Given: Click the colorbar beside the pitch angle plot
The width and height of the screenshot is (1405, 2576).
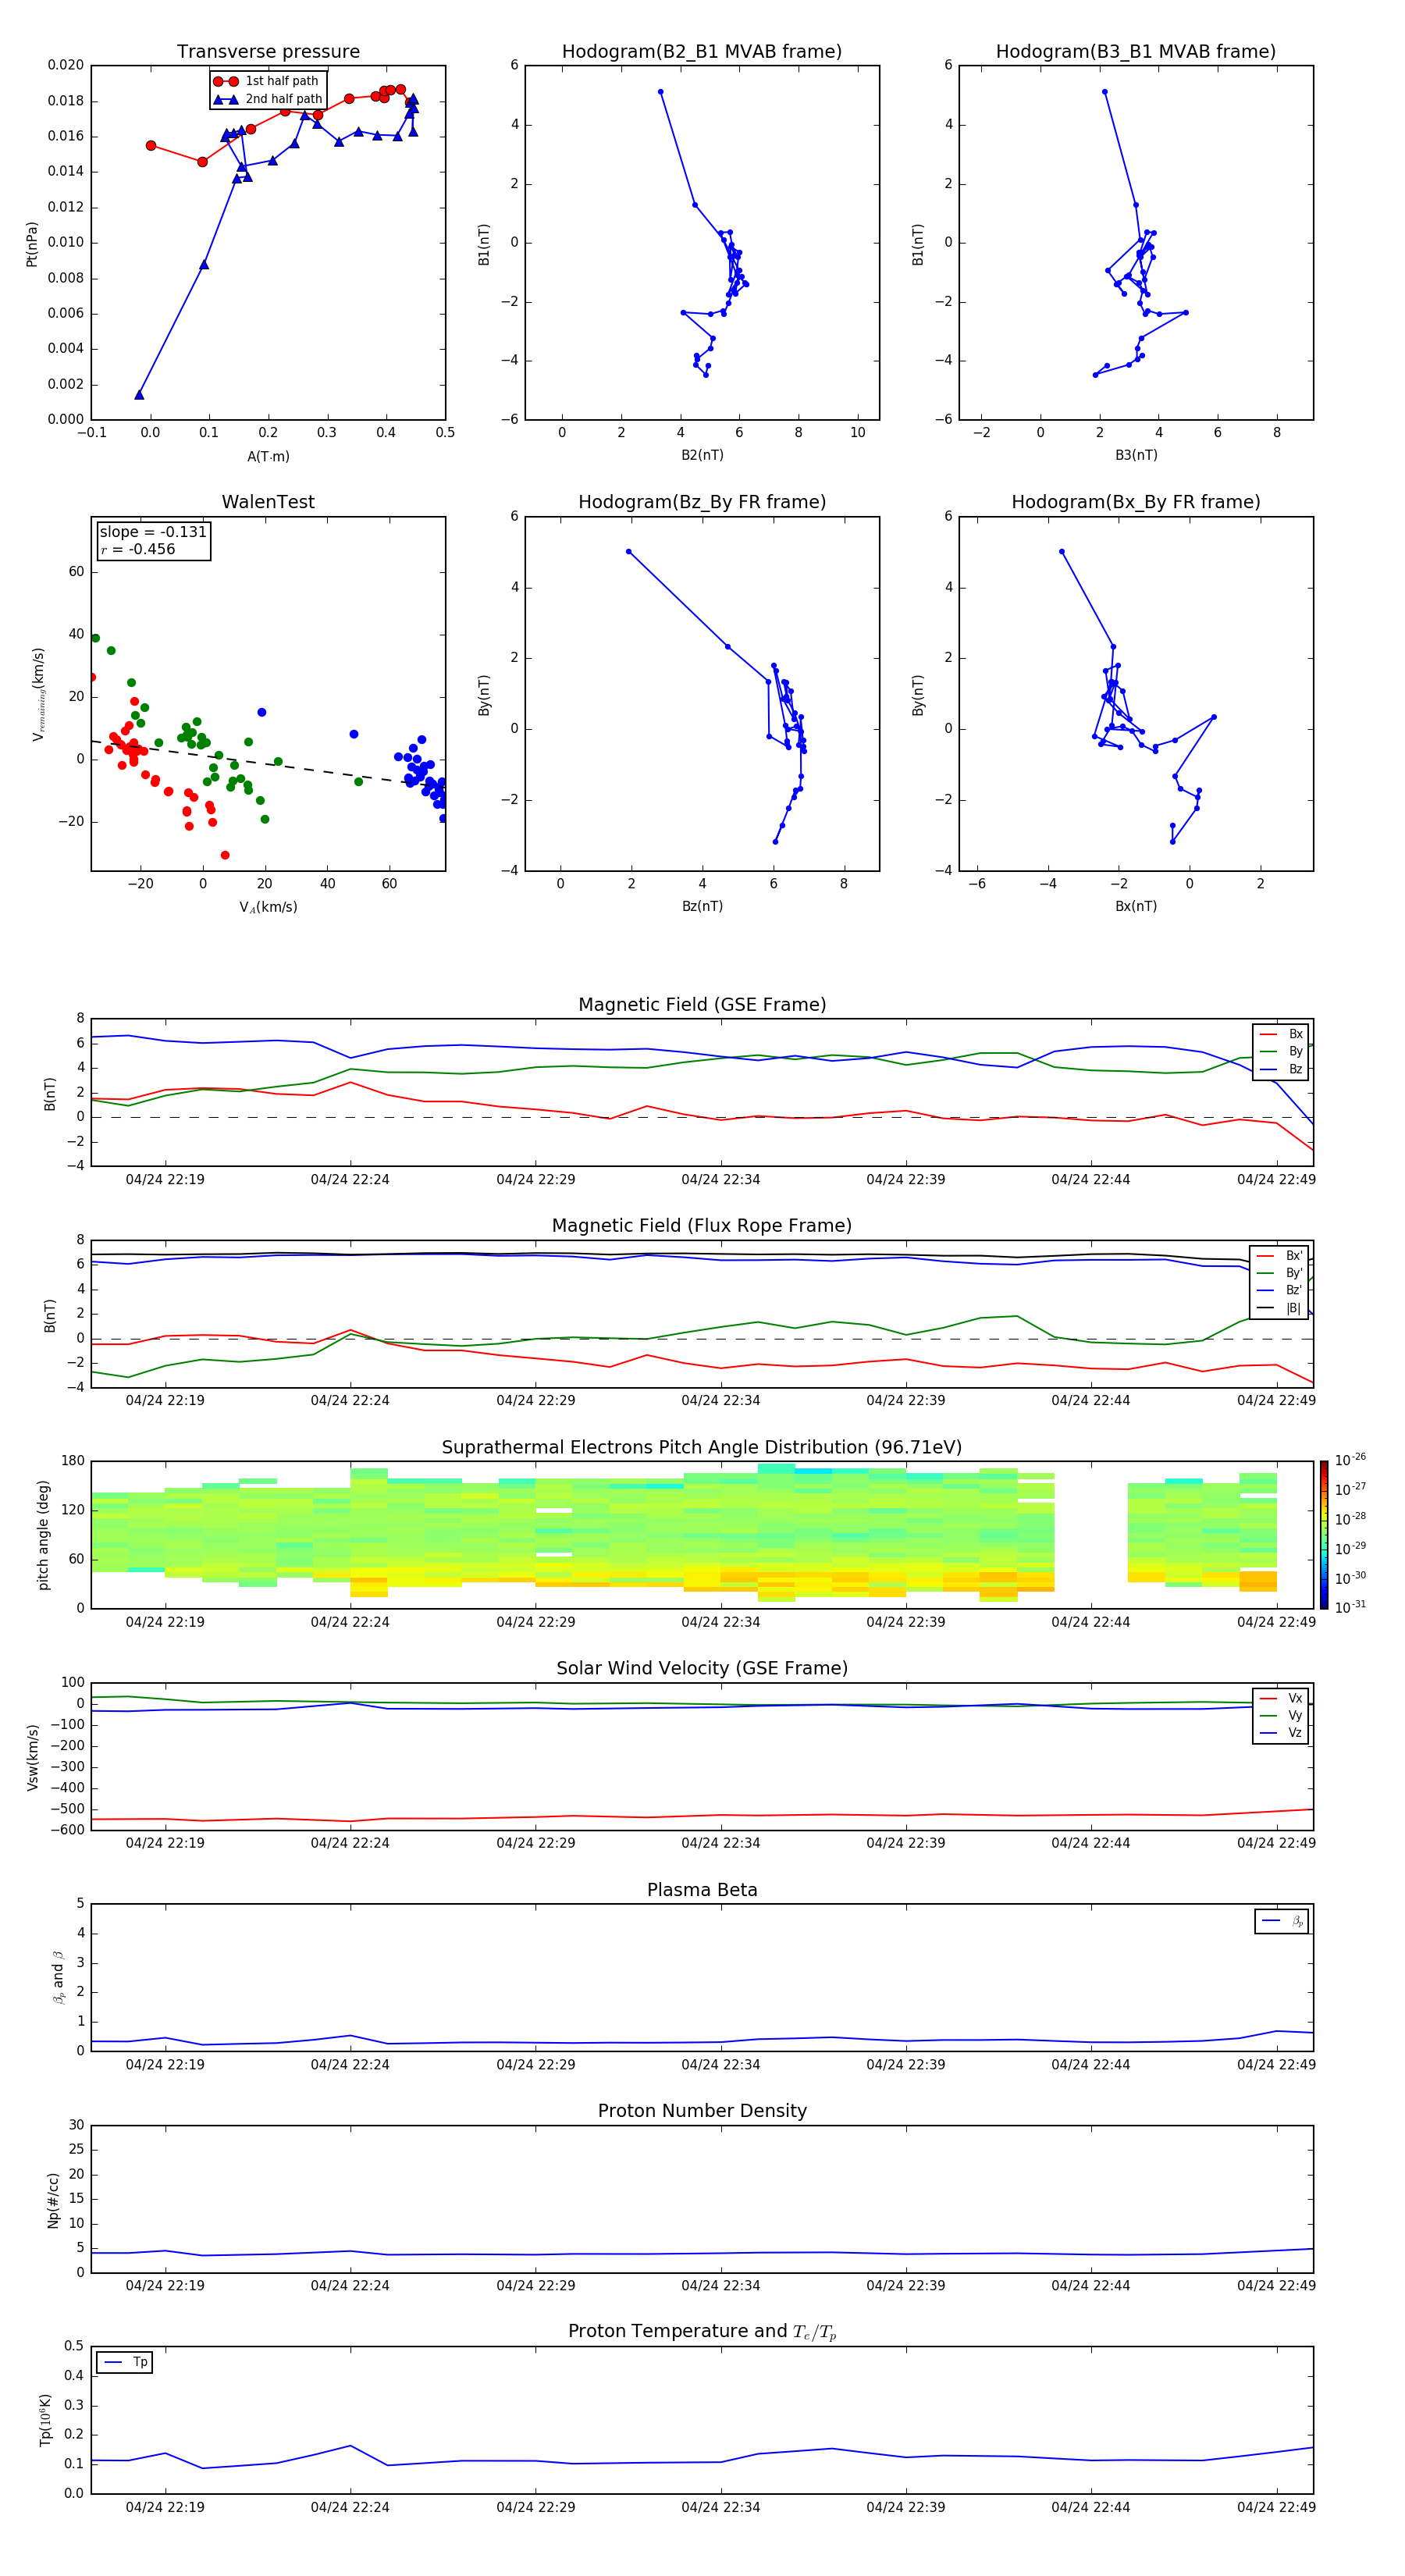Looking at the screenshot, I should 1323,1534.
